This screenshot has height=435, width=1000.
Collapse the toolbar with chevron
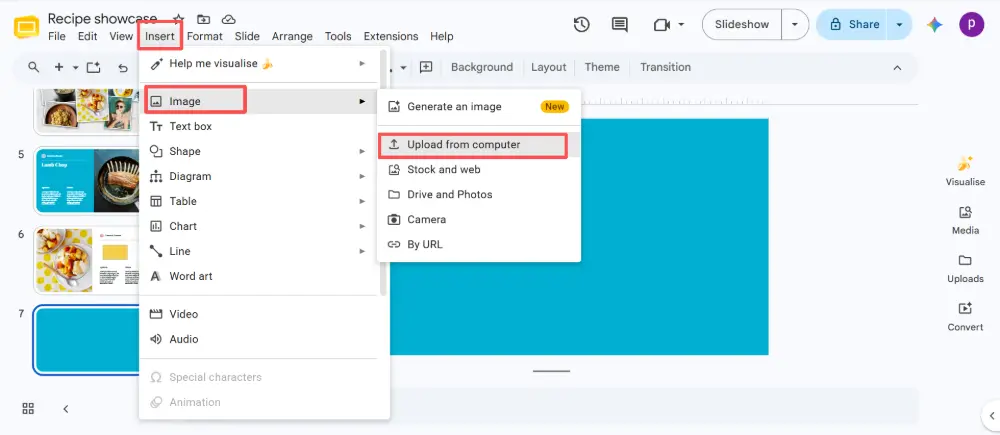point(897,68)
